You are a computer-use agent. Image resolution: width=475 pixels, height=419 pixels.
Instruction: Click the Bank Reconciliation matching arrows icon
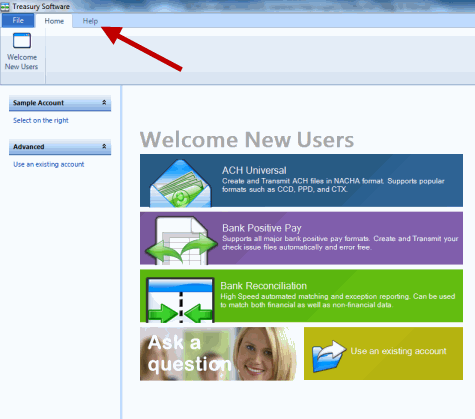click(180, 300)
